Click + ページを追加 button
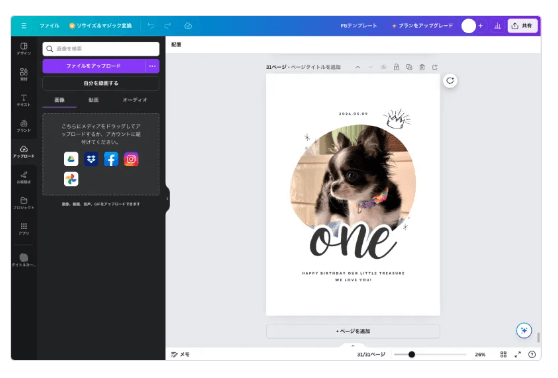 [353, 331]
